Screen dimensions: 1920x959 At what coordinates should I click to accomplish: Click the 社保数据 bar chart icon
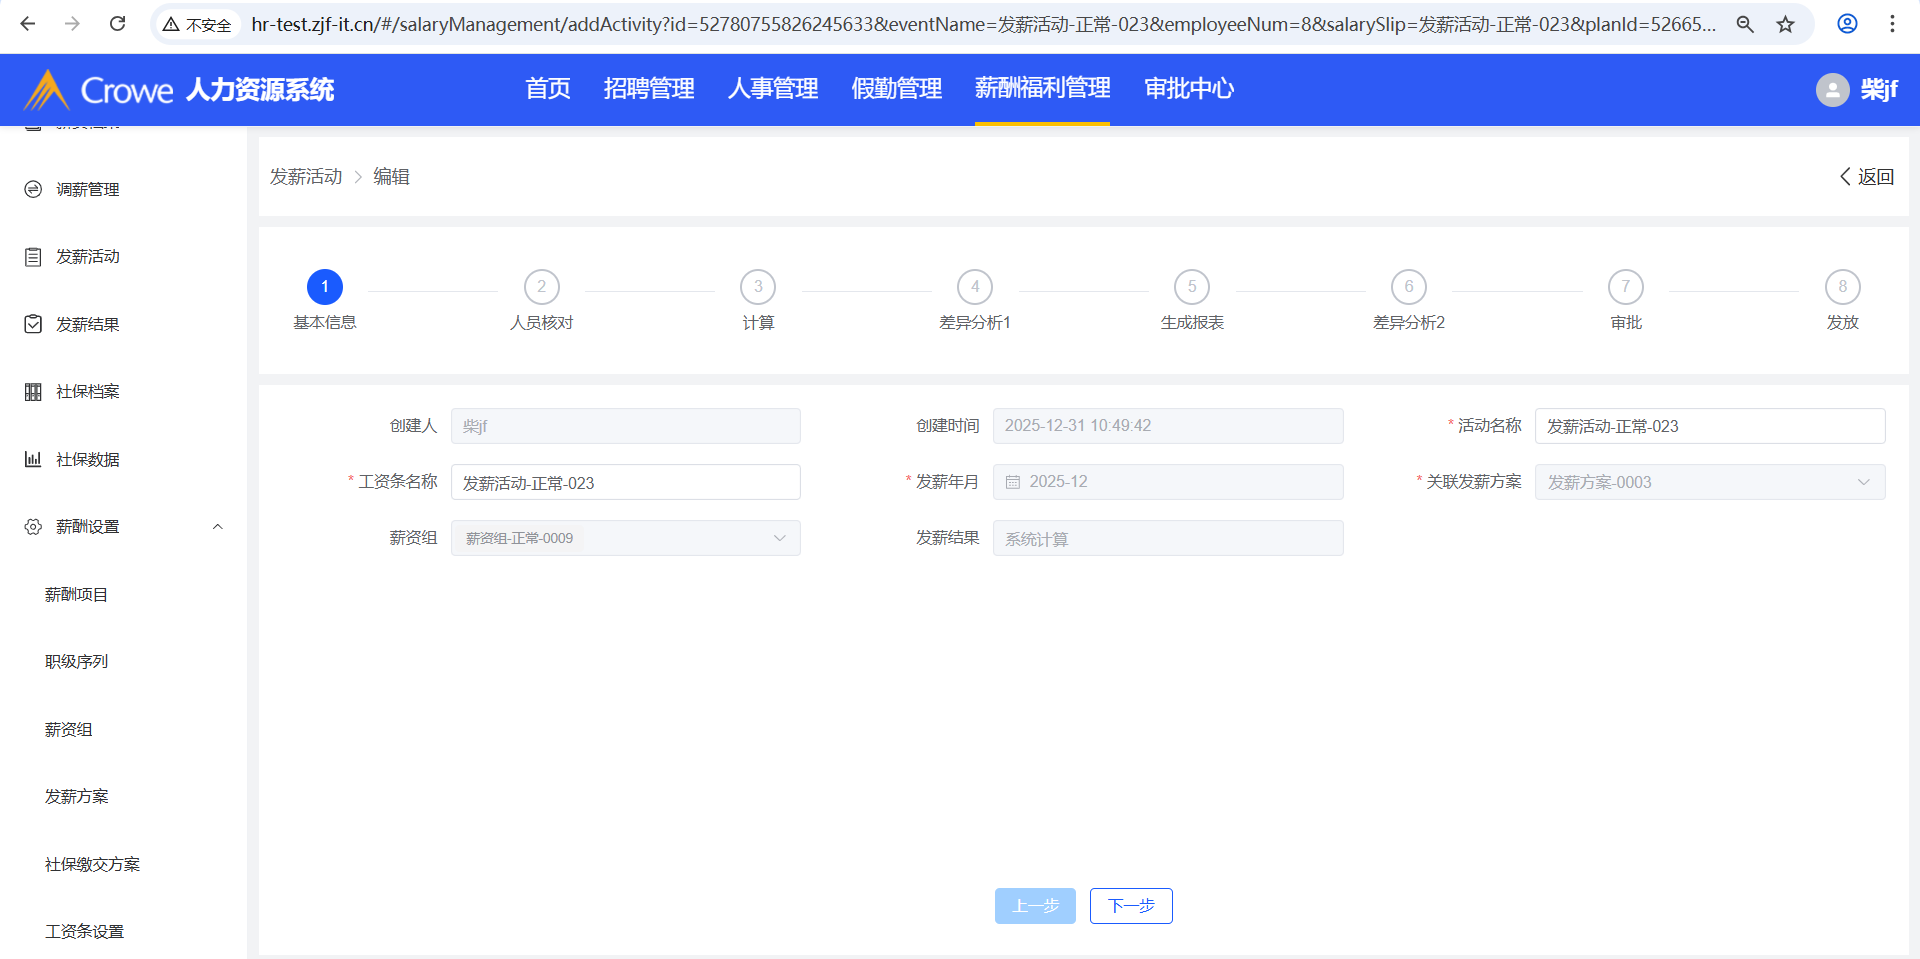click(33, 459)
